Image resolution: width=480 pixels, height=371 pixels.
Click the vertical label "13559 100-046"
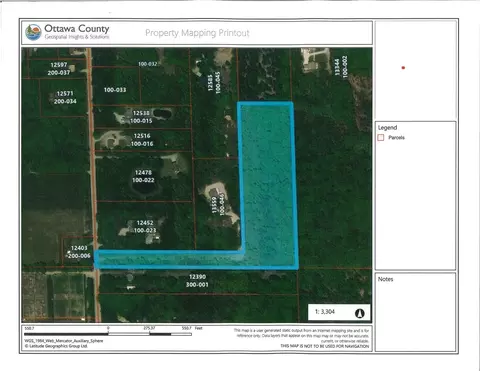[x=218, y=204]
